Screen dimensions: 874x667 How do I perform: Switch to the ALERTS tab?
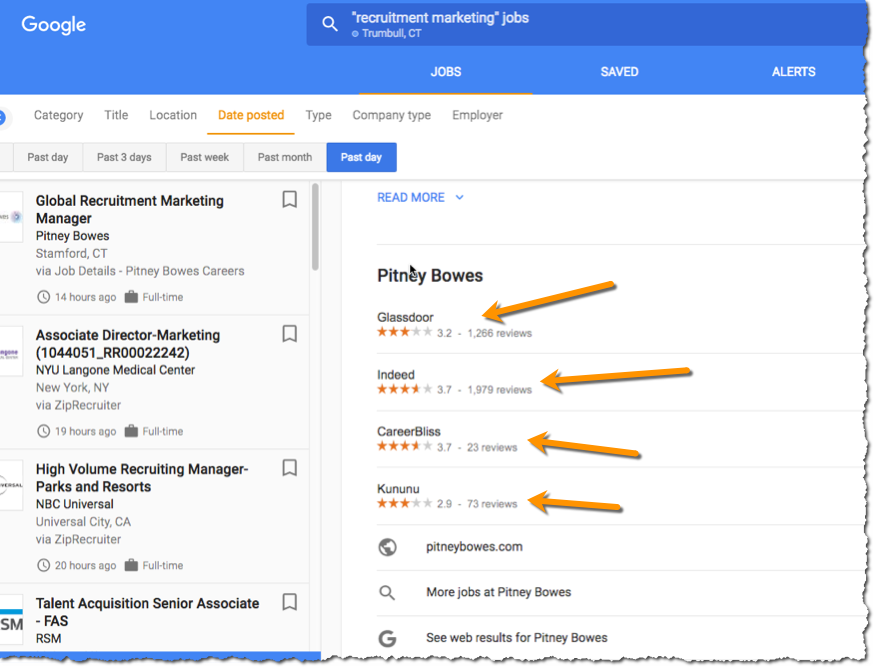(793, 72)
